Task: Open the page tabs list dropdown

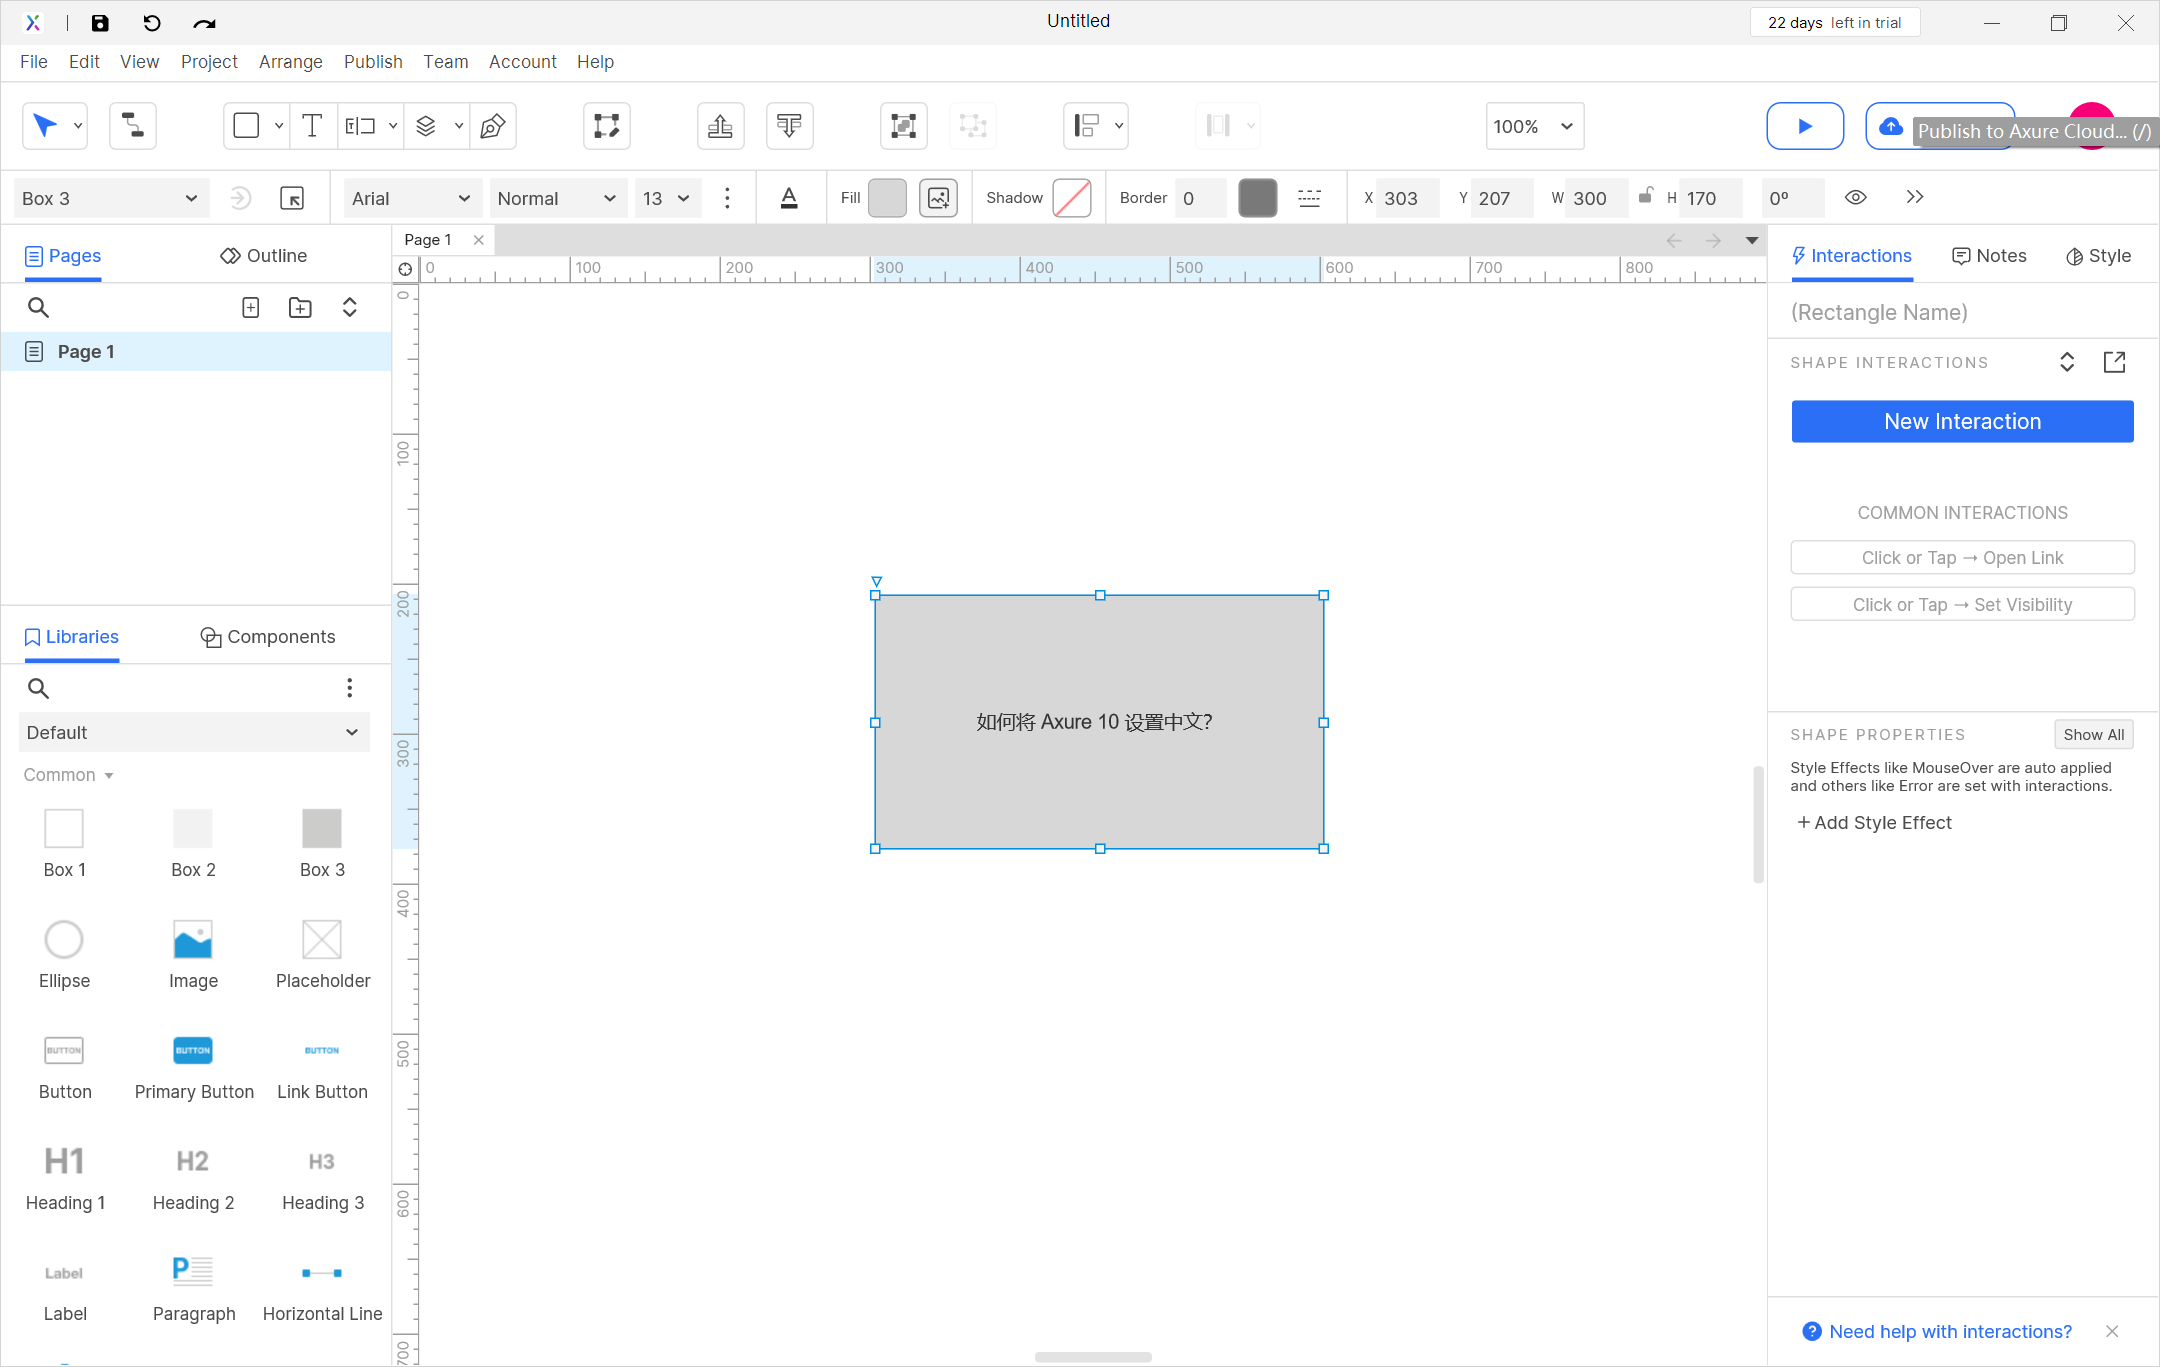Action: [x=1752, y=240]
